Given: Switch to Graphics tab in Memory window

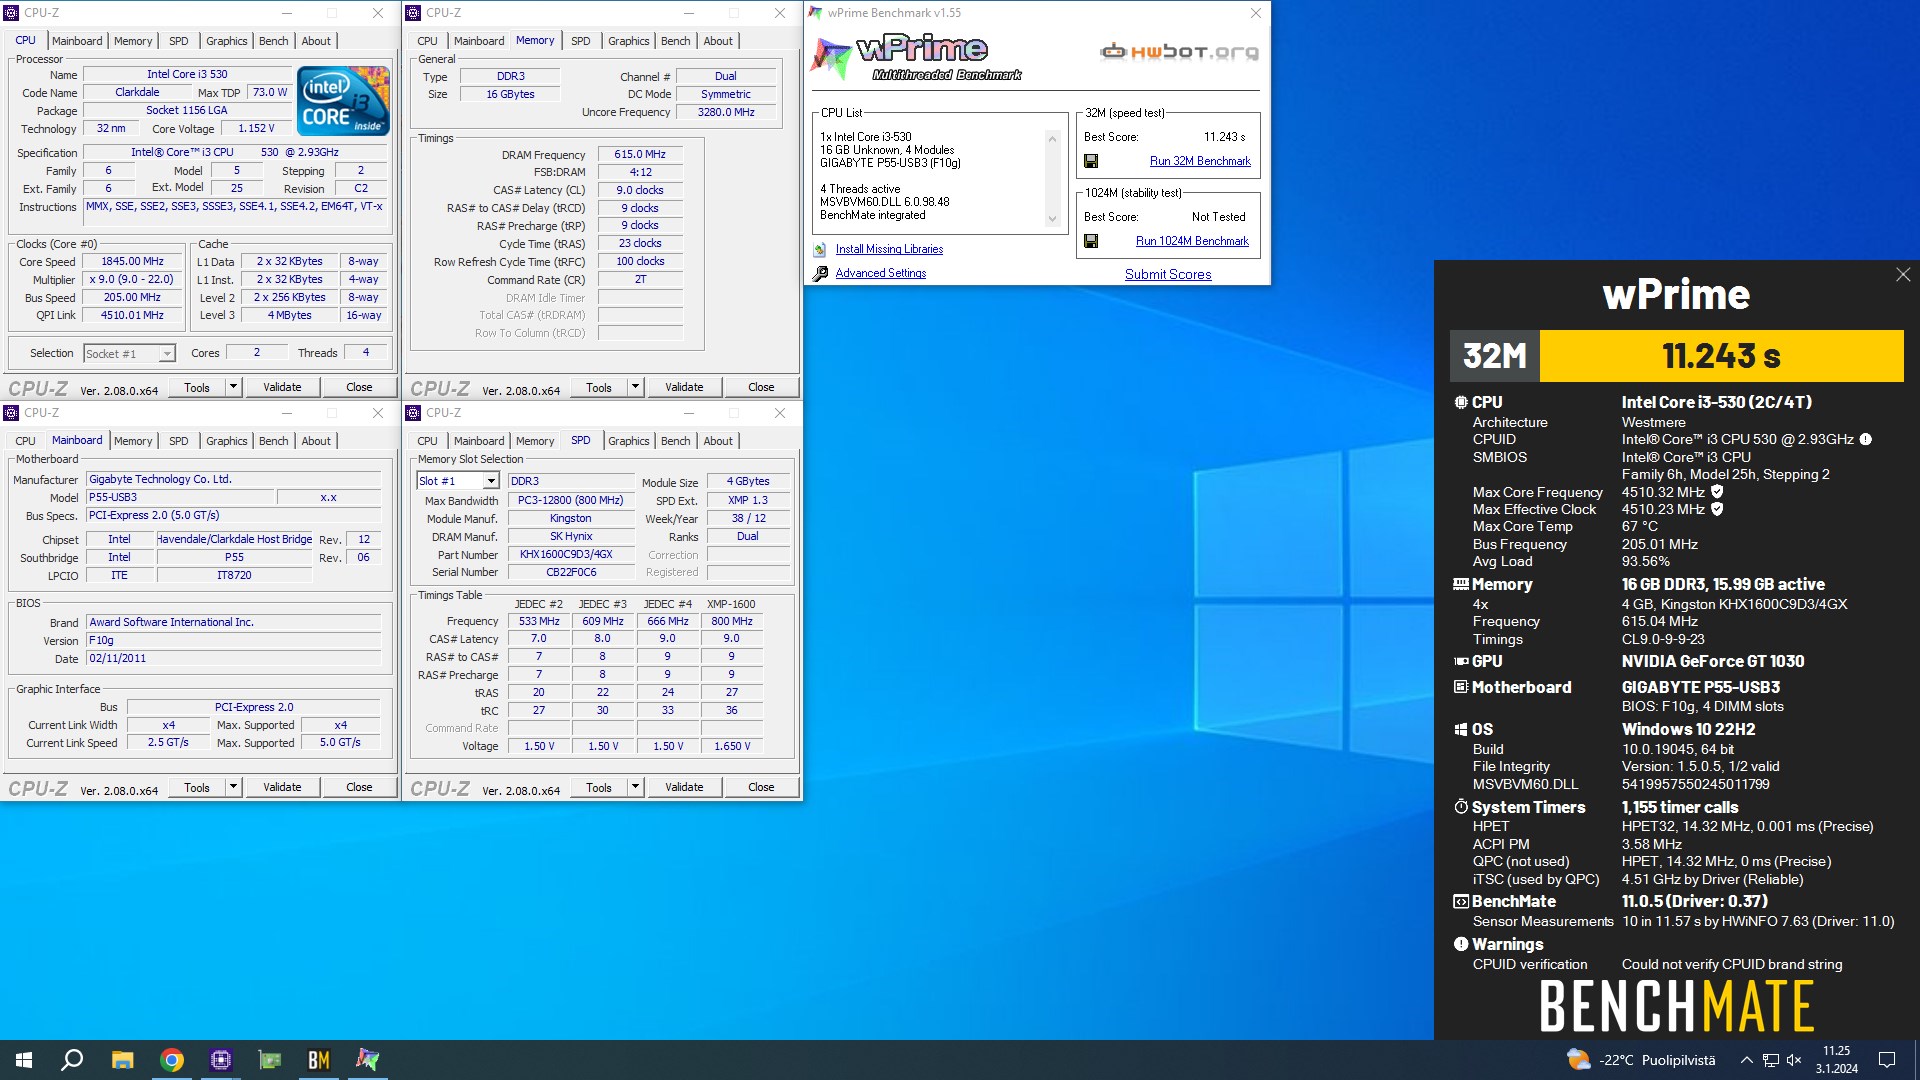Looking at the screenshot, I should coord(628,41).
